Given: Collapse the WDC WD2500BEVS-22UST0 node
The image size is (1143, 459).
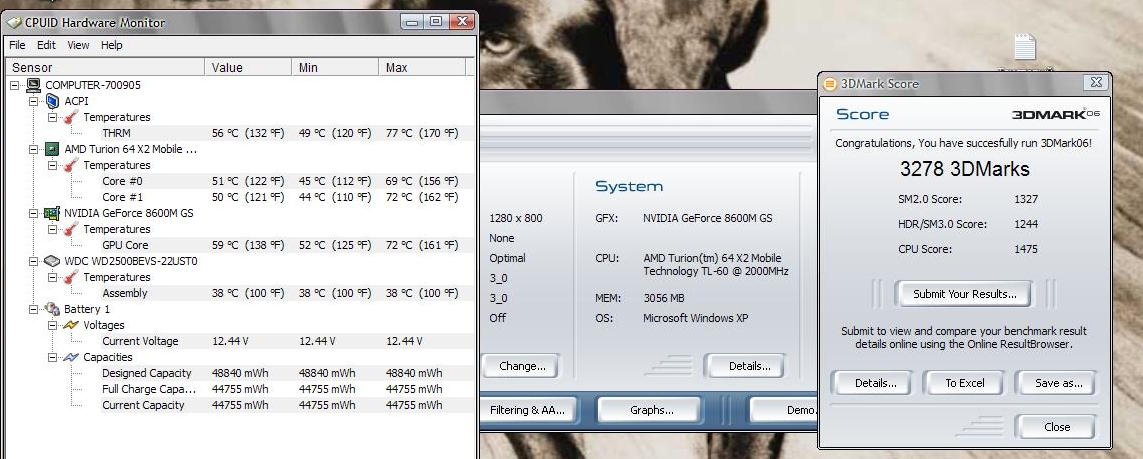Looking at the screenshot, I should 34,262.
